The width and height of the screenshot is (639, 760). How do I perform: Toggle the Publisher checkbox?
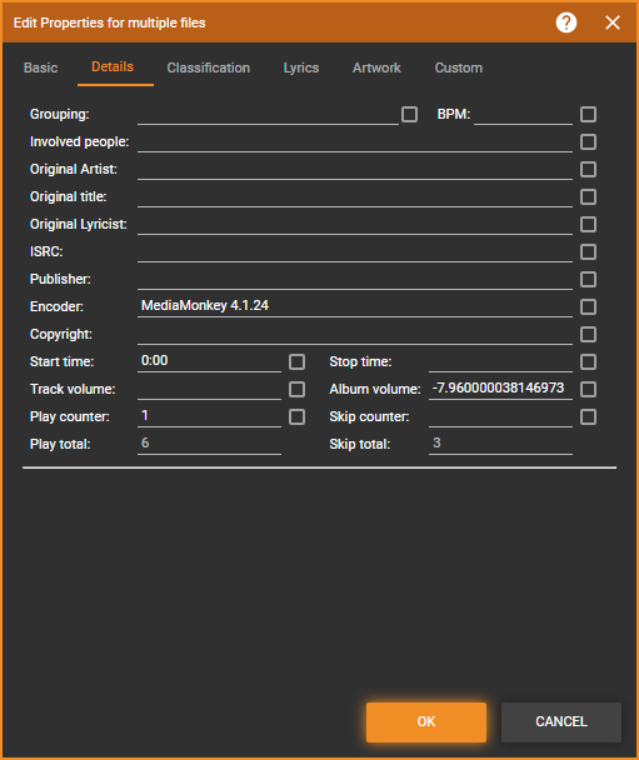588,280
